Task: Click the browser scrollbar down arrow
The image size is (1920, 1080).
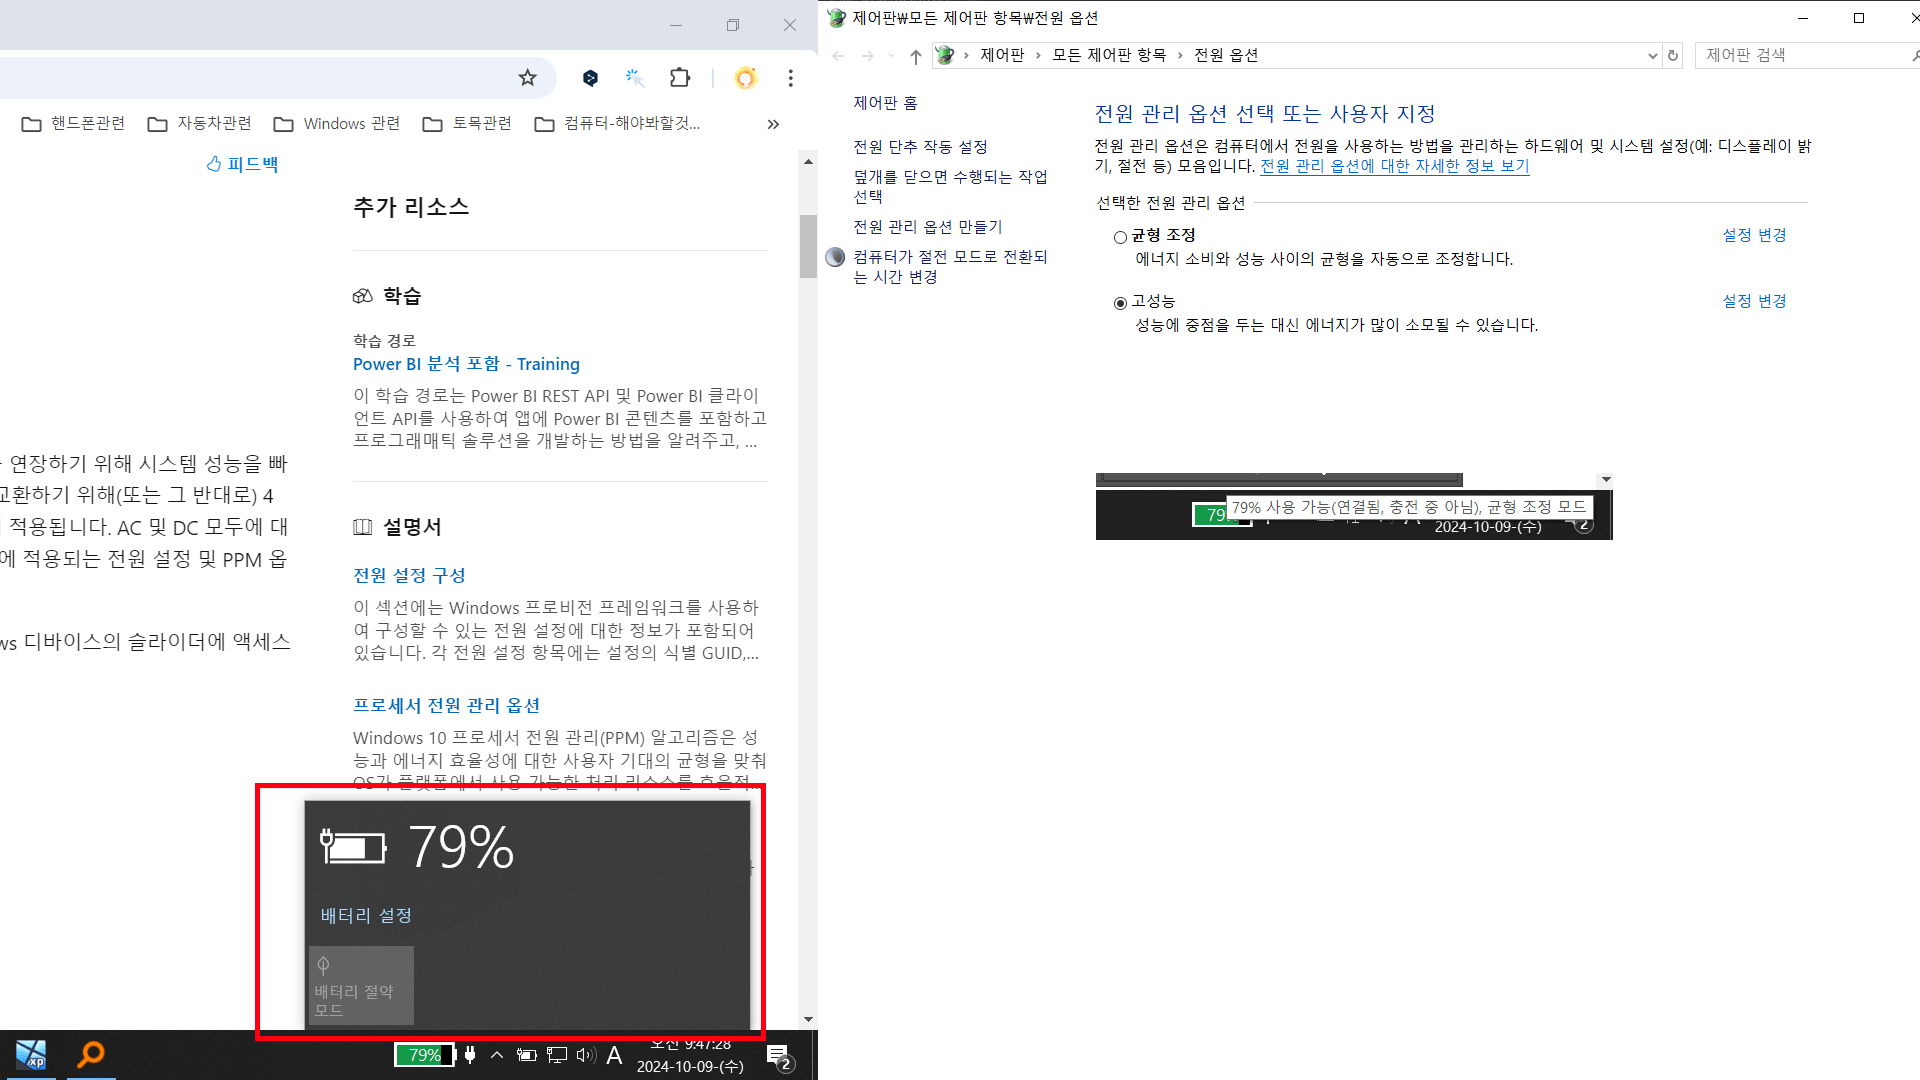Action: (808, 1019)
